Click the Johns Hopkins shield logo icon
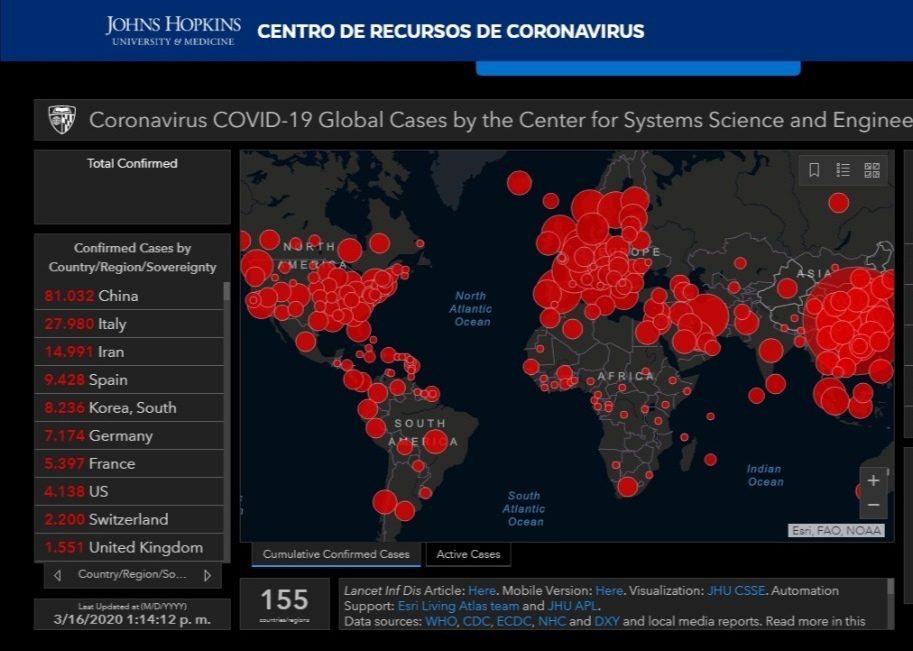This screenshot has width=913, height=651. click(x=62, y=120)
